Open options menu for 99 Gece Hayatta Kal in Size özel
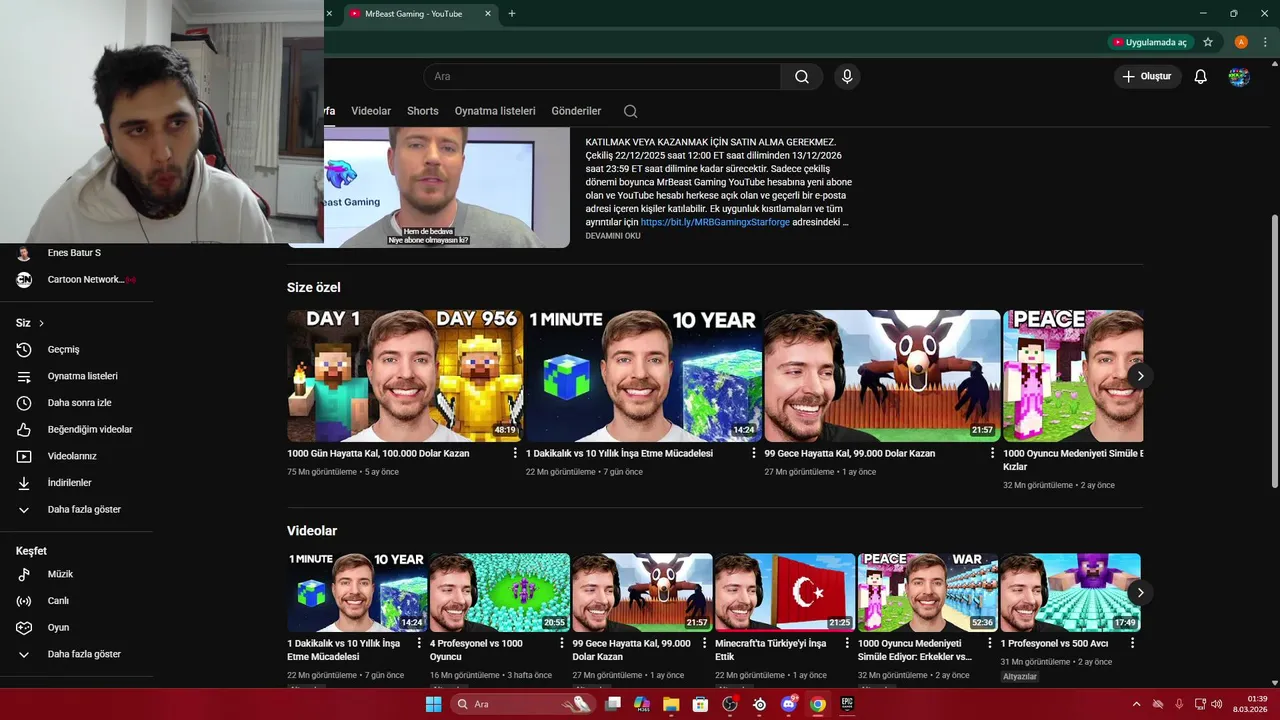This screenshot has height=720, width=1280. [992, 453]
